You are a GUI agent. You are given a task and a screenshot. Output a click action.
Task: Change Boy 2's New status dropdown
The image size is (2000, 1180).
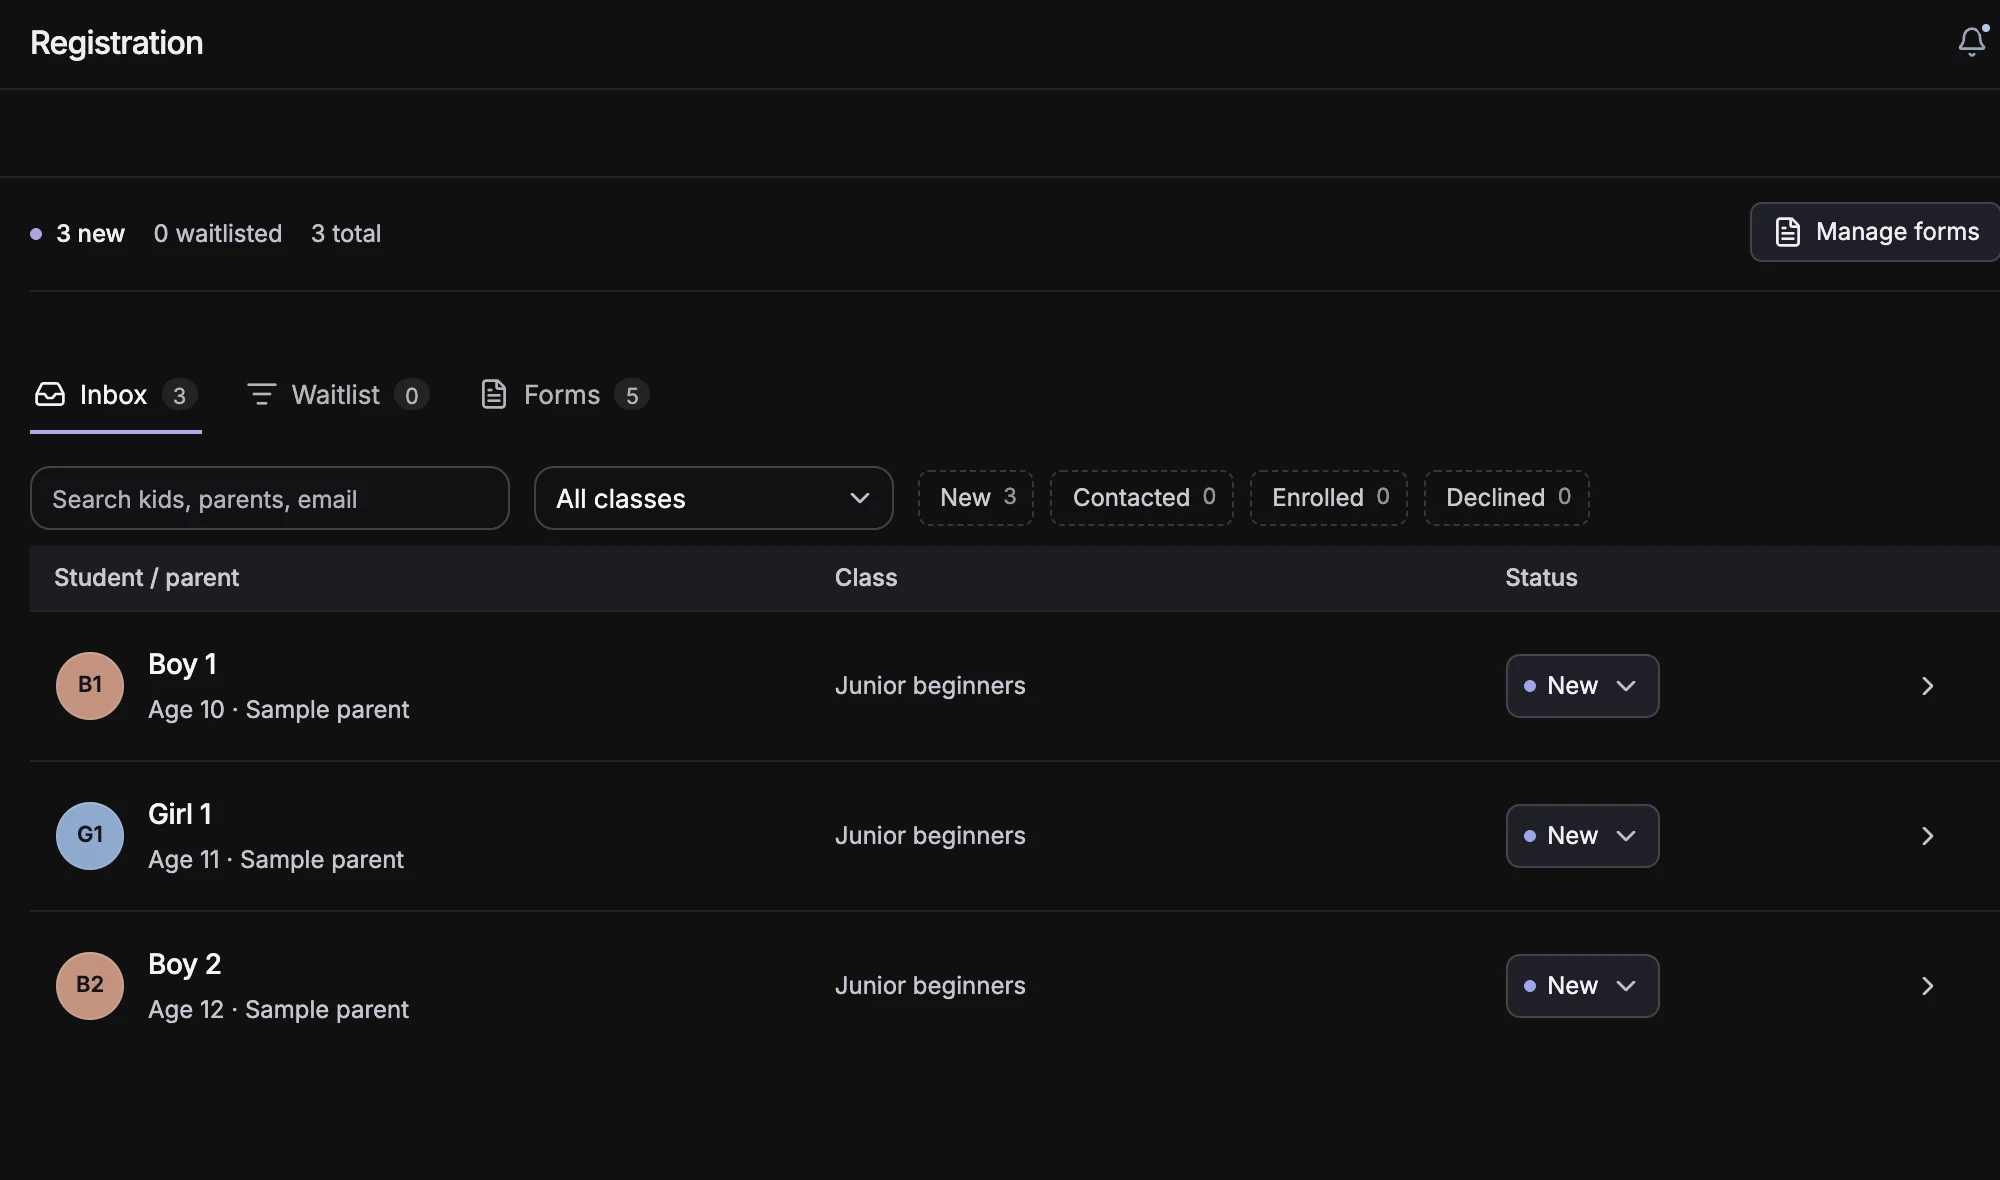pyautogui.click(x=1582, y=986)
